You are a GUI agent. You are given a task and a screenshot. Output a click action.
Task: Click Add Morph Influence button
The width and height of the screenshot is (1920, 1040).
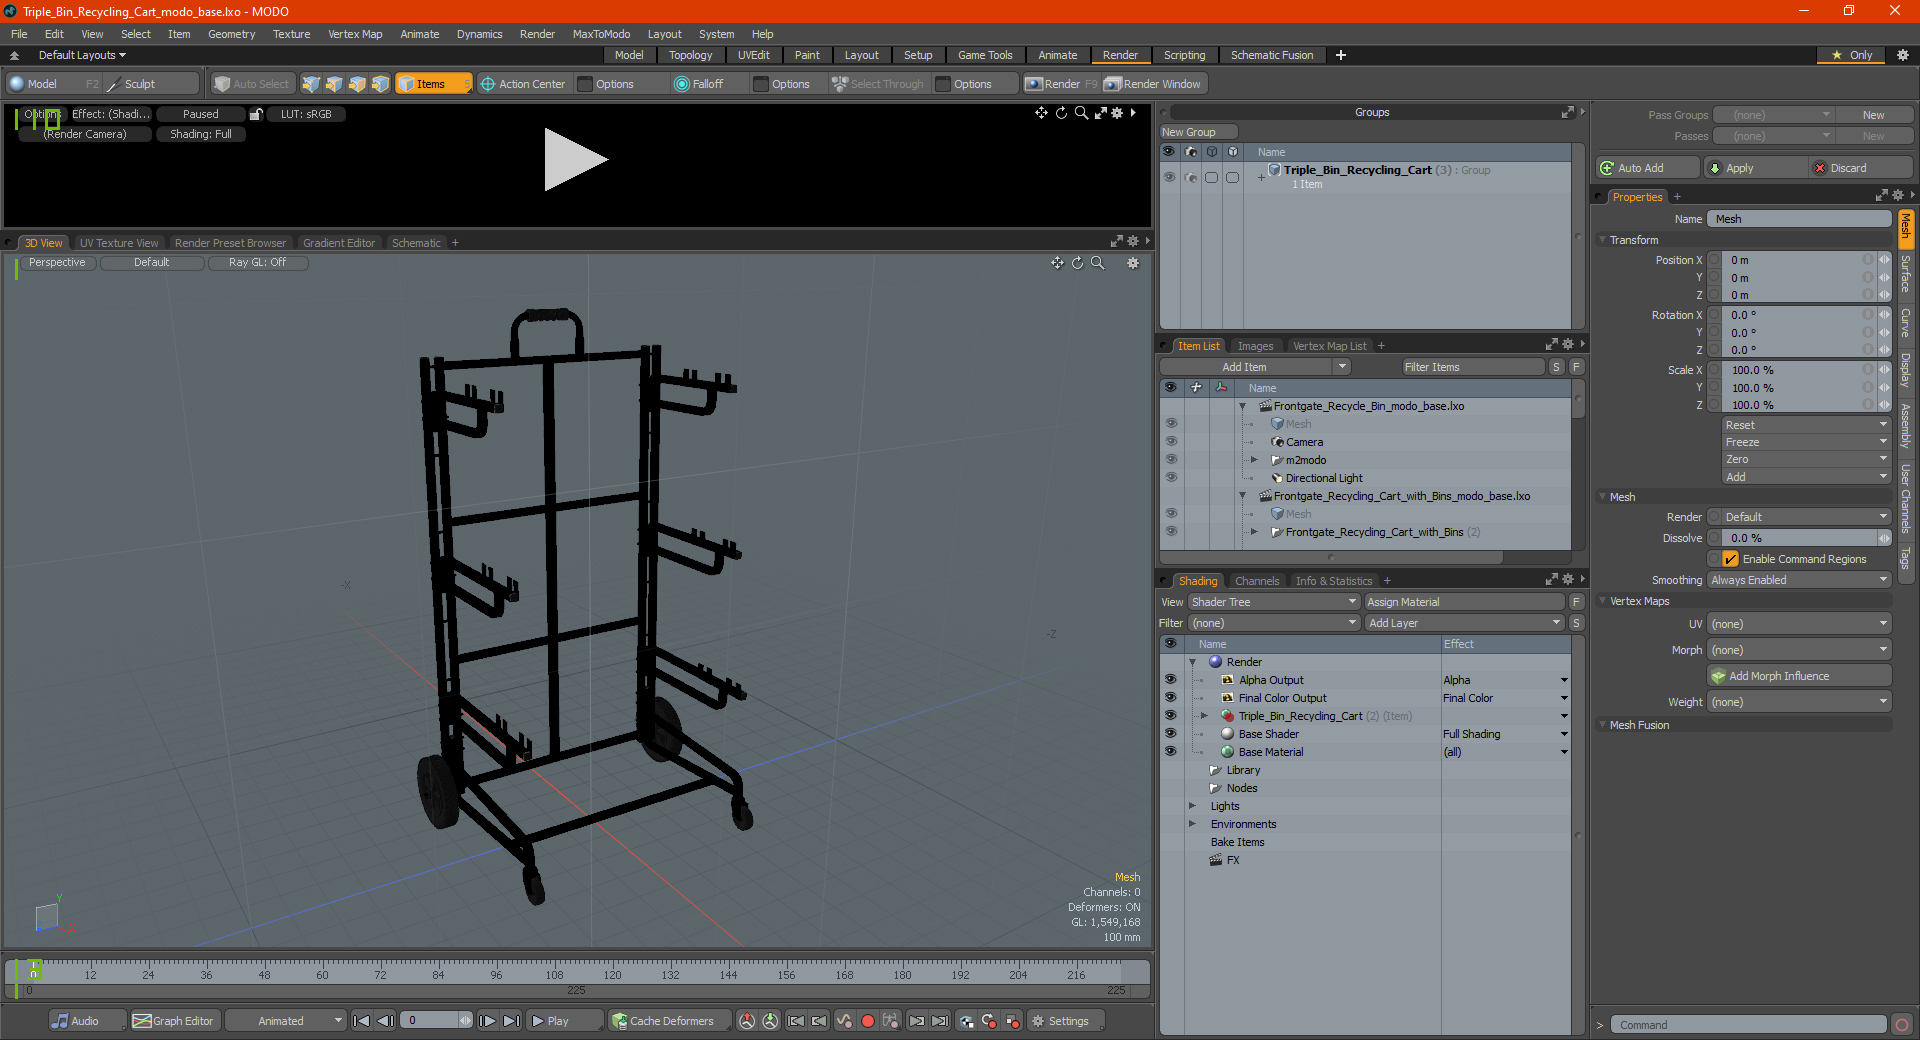coord(1799,676)
